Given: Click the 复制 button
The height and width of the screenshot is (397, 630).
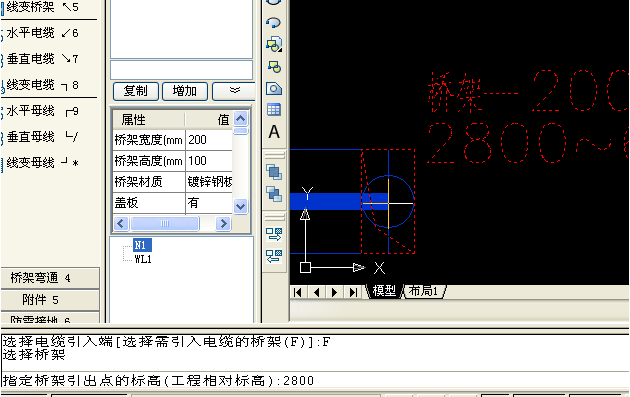Looking at the screenshot, I should pos(136,91).
